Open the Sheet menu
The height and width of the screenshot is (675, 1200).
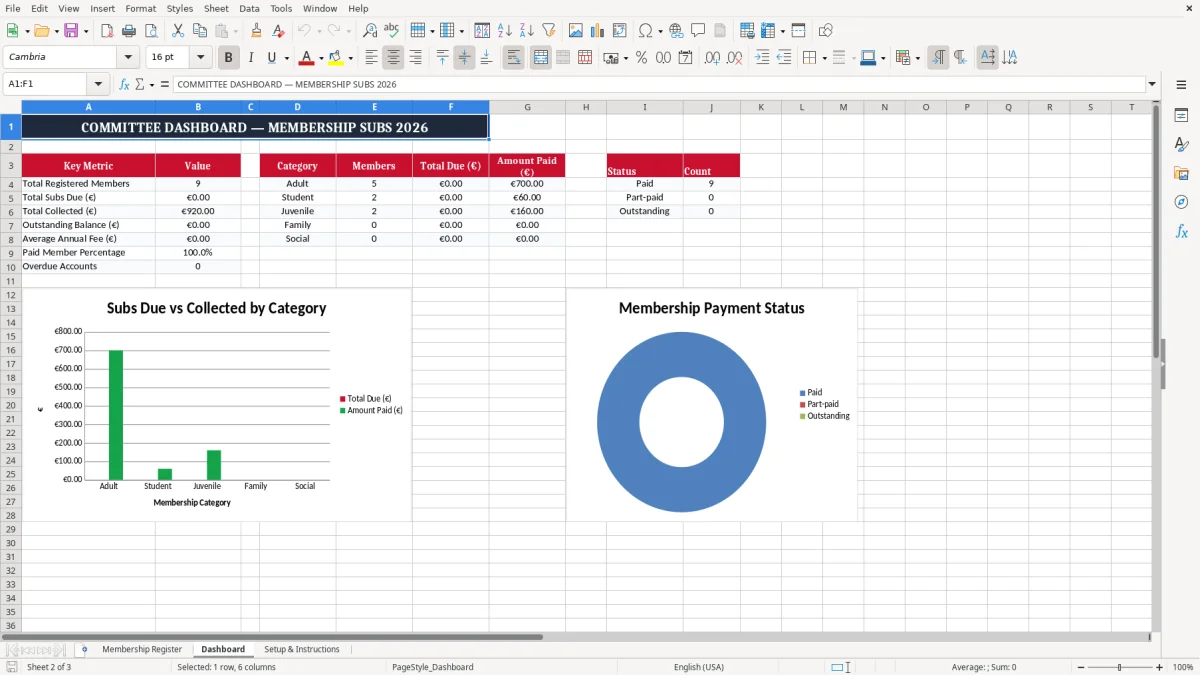(x=216, y=8)
